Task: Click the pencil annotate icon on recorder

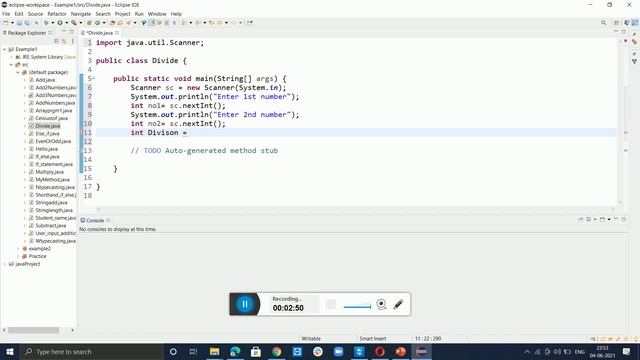Action: 398,304
